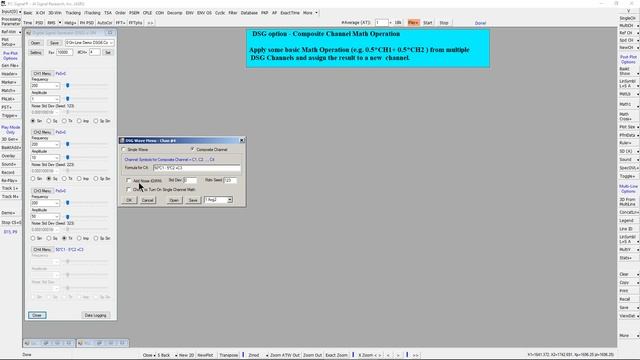
Task: Click Zoom Out in bottom toolbar
Action: [312, 355]
